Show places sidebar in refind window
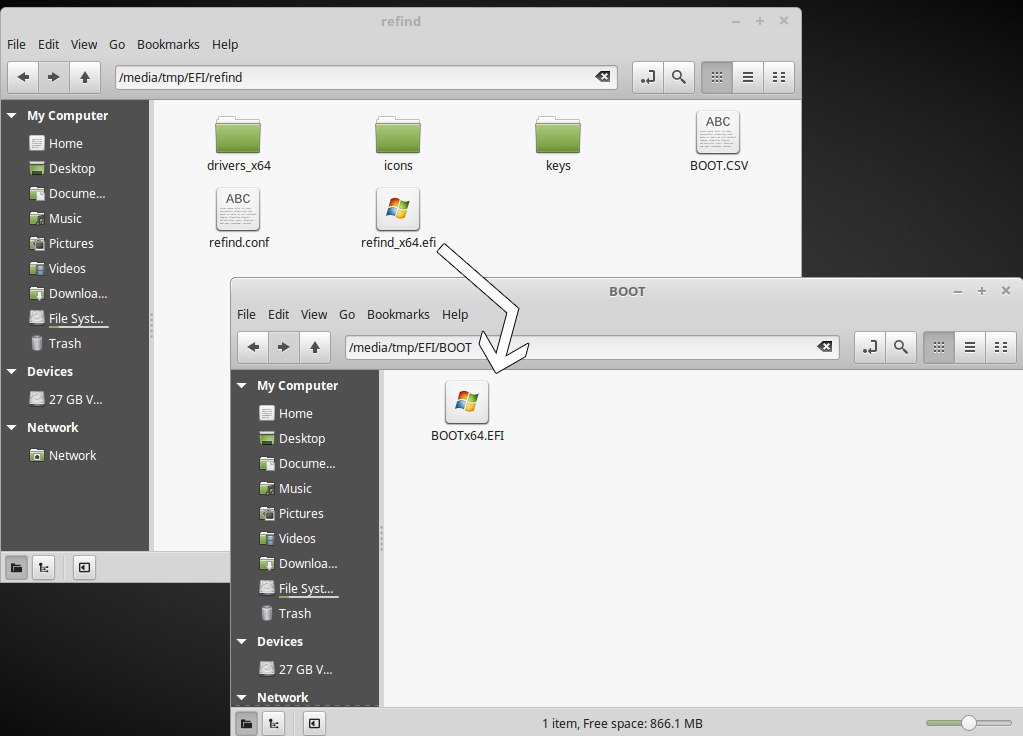This screenshot has height=736, width=1023. [x=16, y=568]
